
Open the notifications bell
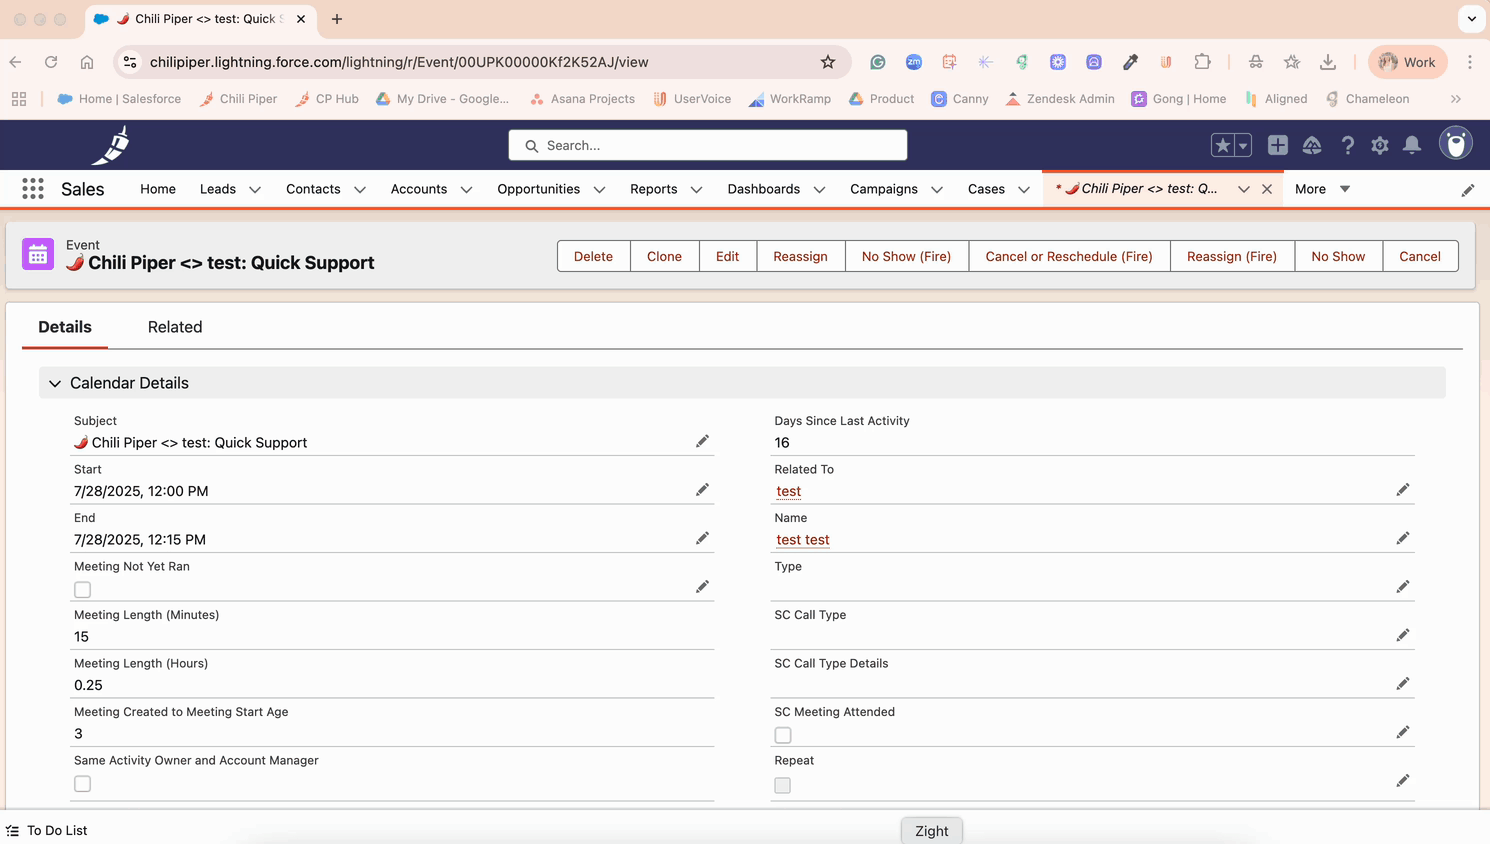pos(1412,145)
